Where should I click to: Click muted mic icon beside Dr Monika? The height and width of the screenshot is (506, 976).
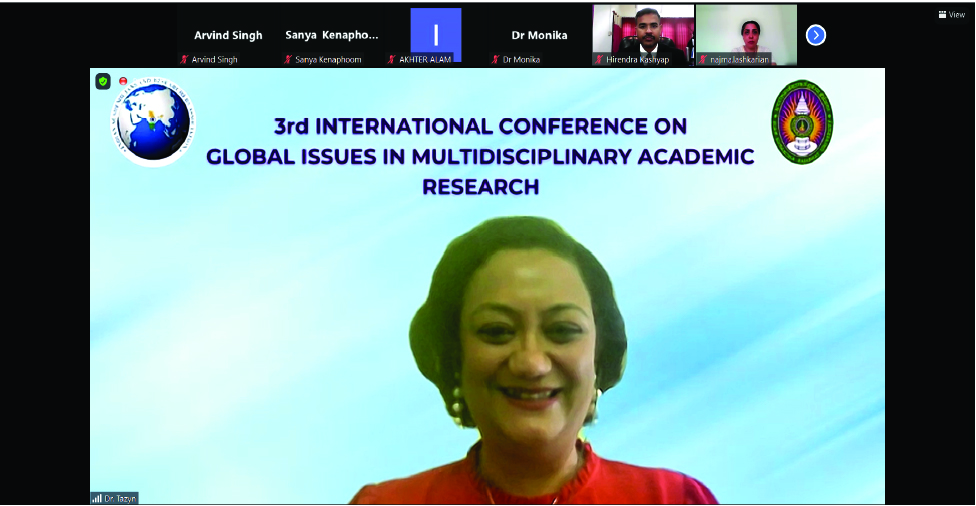pyautogui.click(x=495, y=60)
